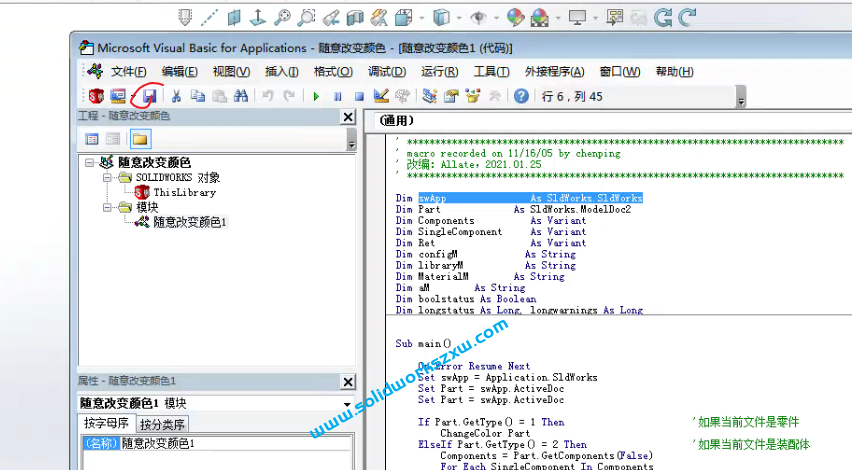This screenshot has width=852, height=470.
Task: Run the macro with the green play icon
Action: pyautogui.click(x=316, y=97)
